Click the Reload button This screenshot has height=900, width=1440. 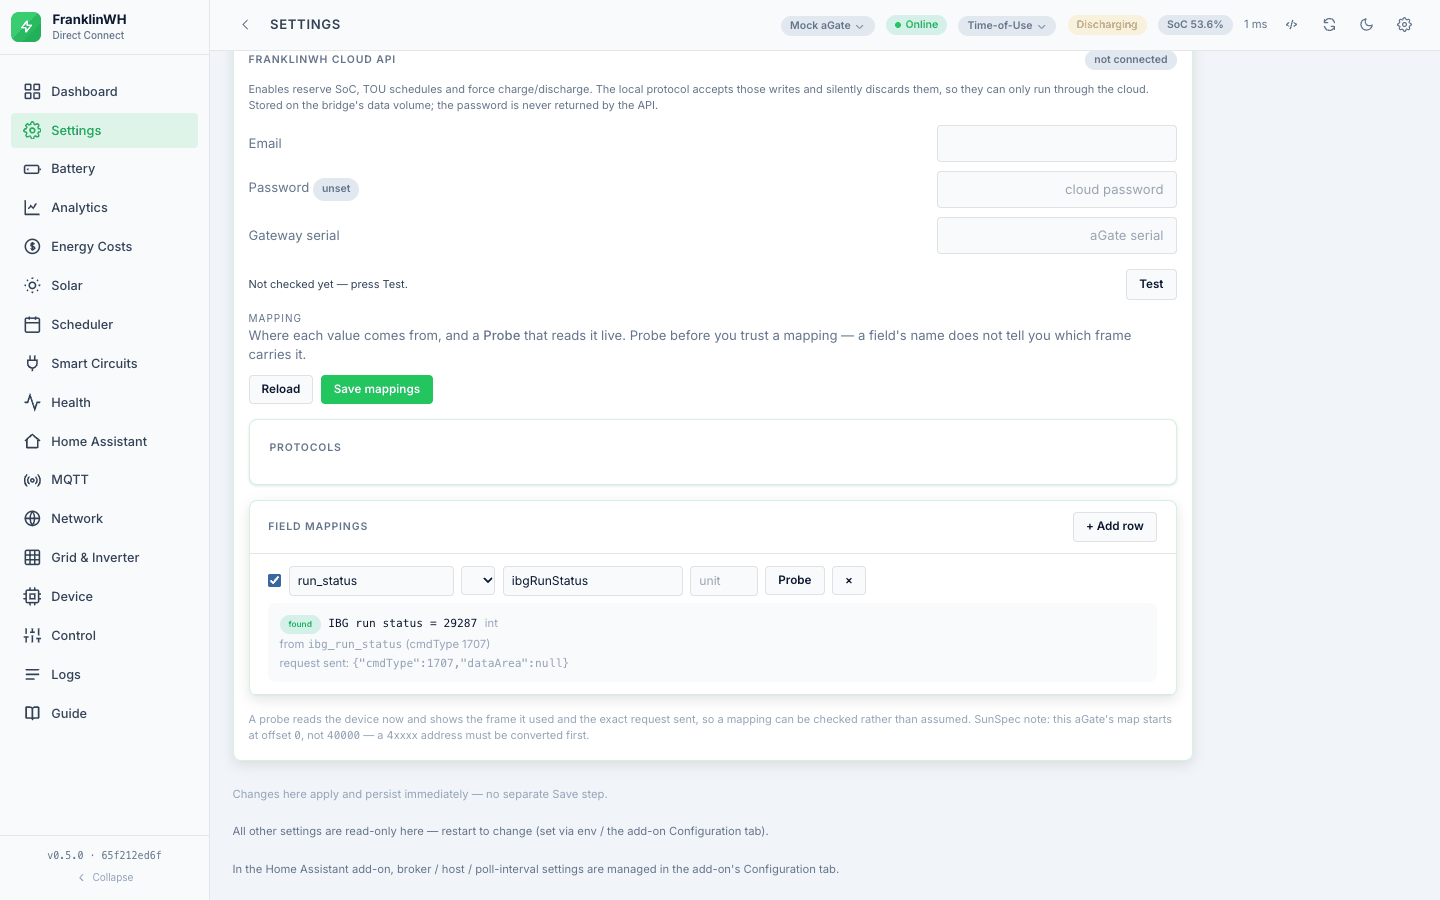pyautogui.click(x=281, y=390)
